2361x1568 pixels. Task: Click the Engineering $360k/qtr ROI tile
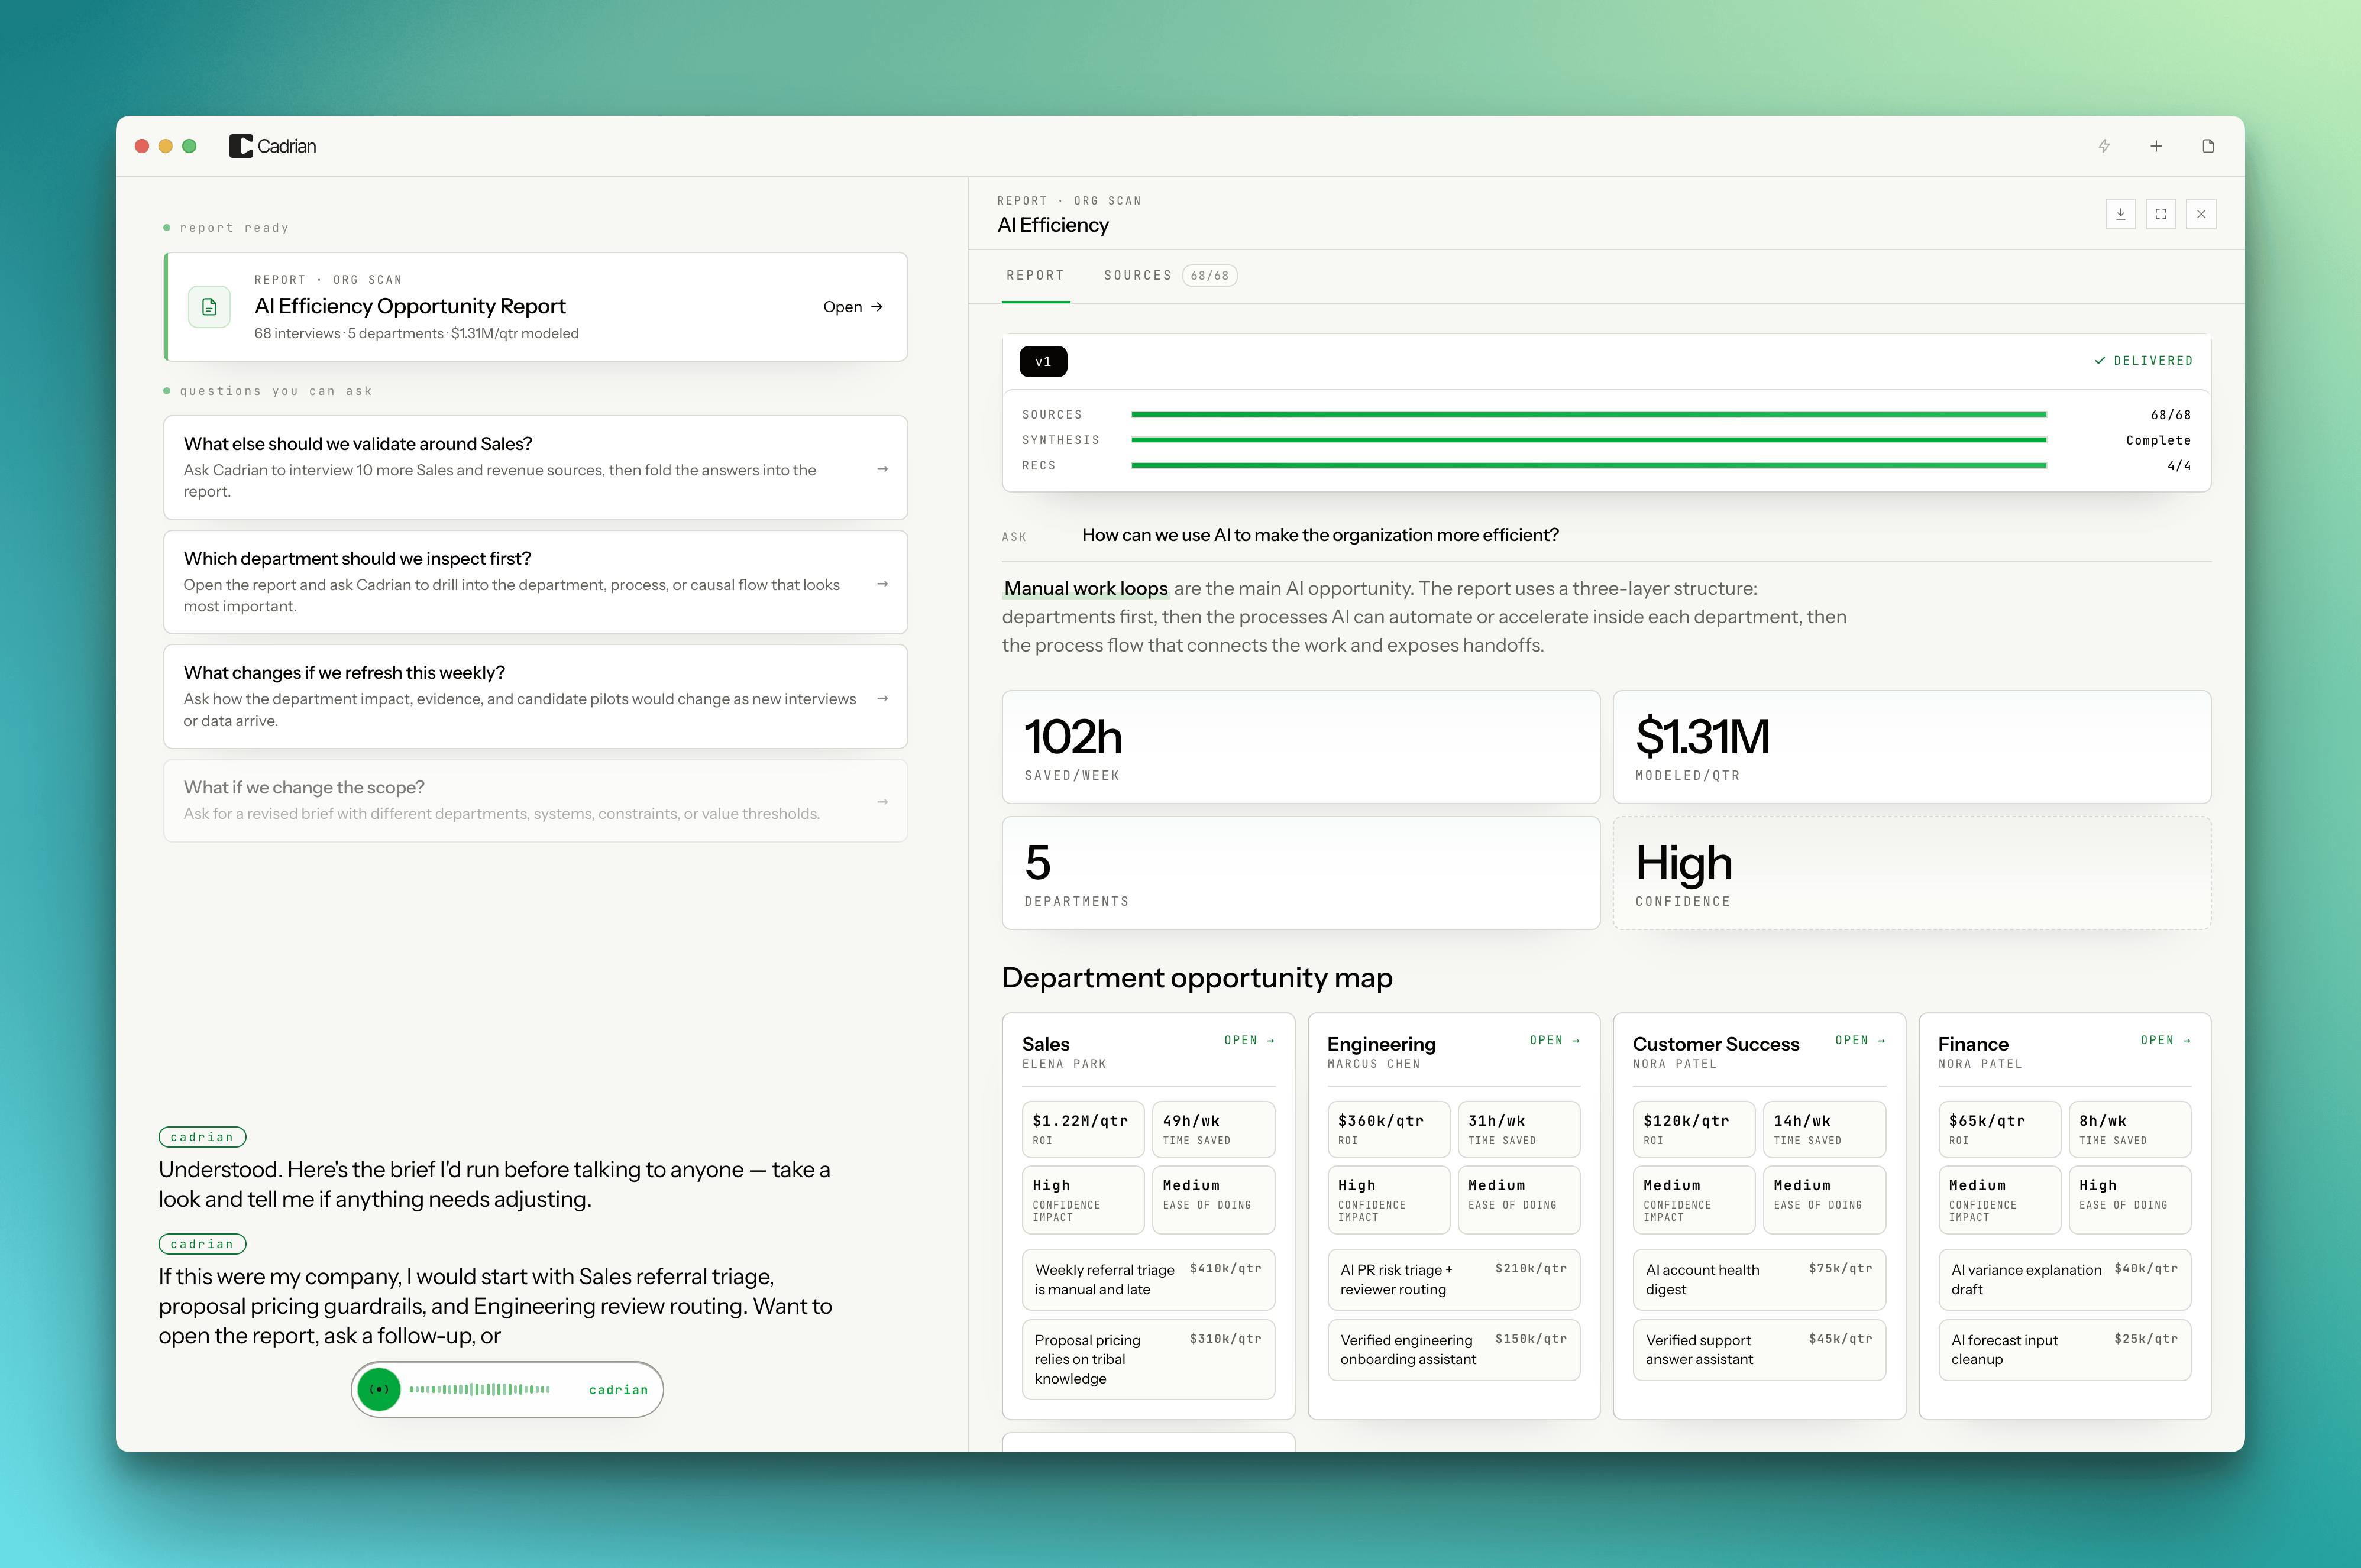[x=1388, y=1129]
